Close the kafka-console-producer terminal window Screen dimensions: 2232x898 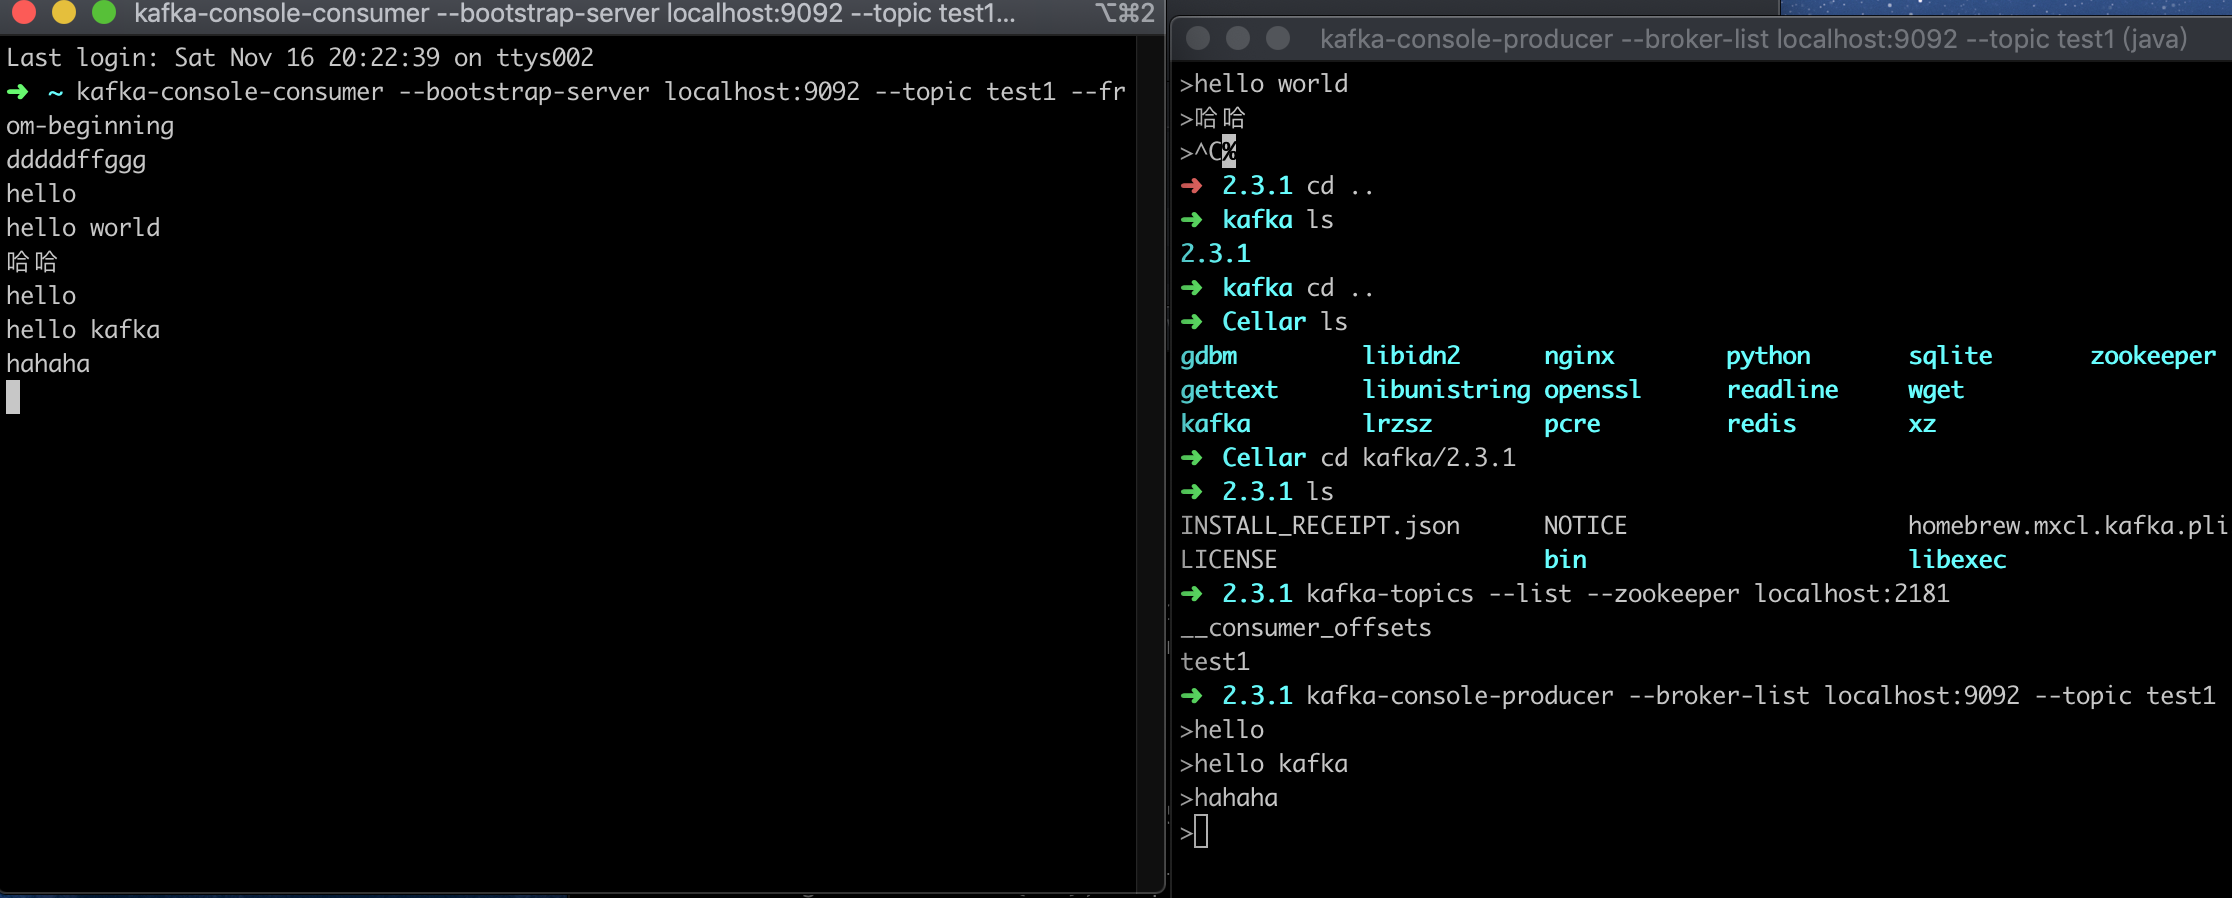(x=1198, y=39)
